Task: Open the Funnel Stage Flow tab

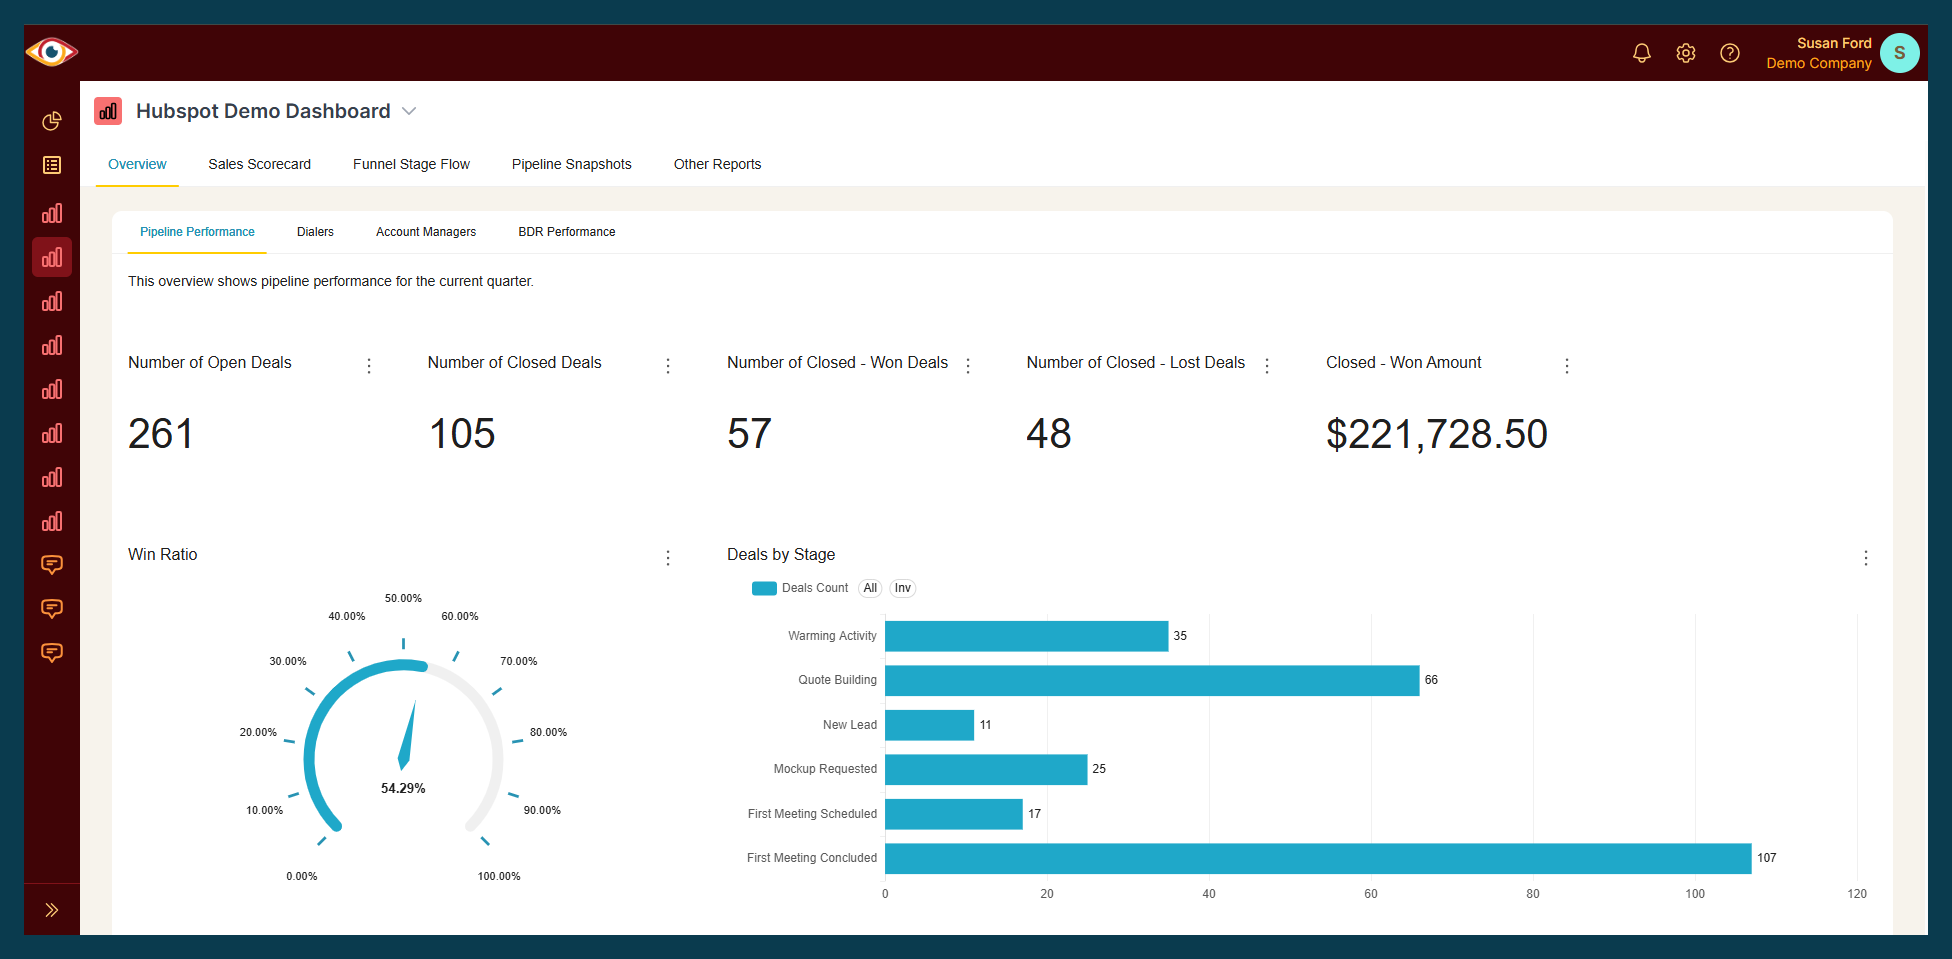Action: pyautogui.click(x=411, y=164)
